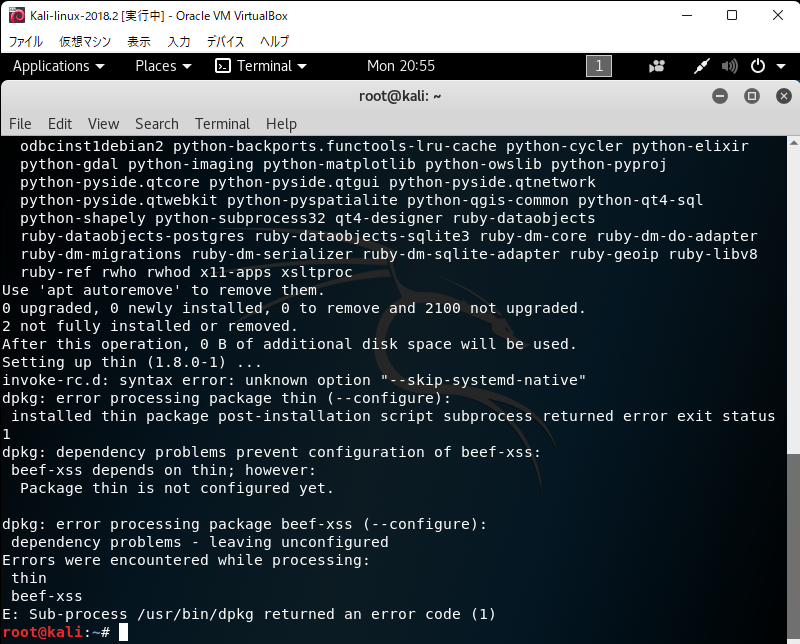Click the 'invoke-rc.d: syntax error' line

coord(294,380)
